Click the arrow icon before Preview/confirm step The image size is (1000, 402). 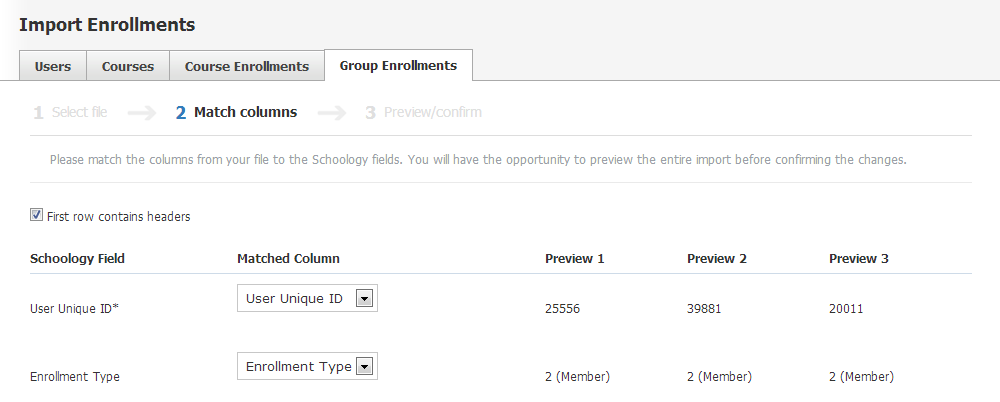pos(331,113)
